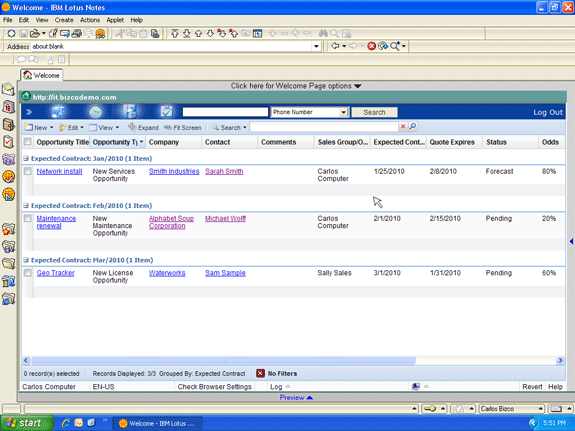This screenshot has width=575, height=431.
Task: Click the red X clear search icon
Action: tap(403, 127)
